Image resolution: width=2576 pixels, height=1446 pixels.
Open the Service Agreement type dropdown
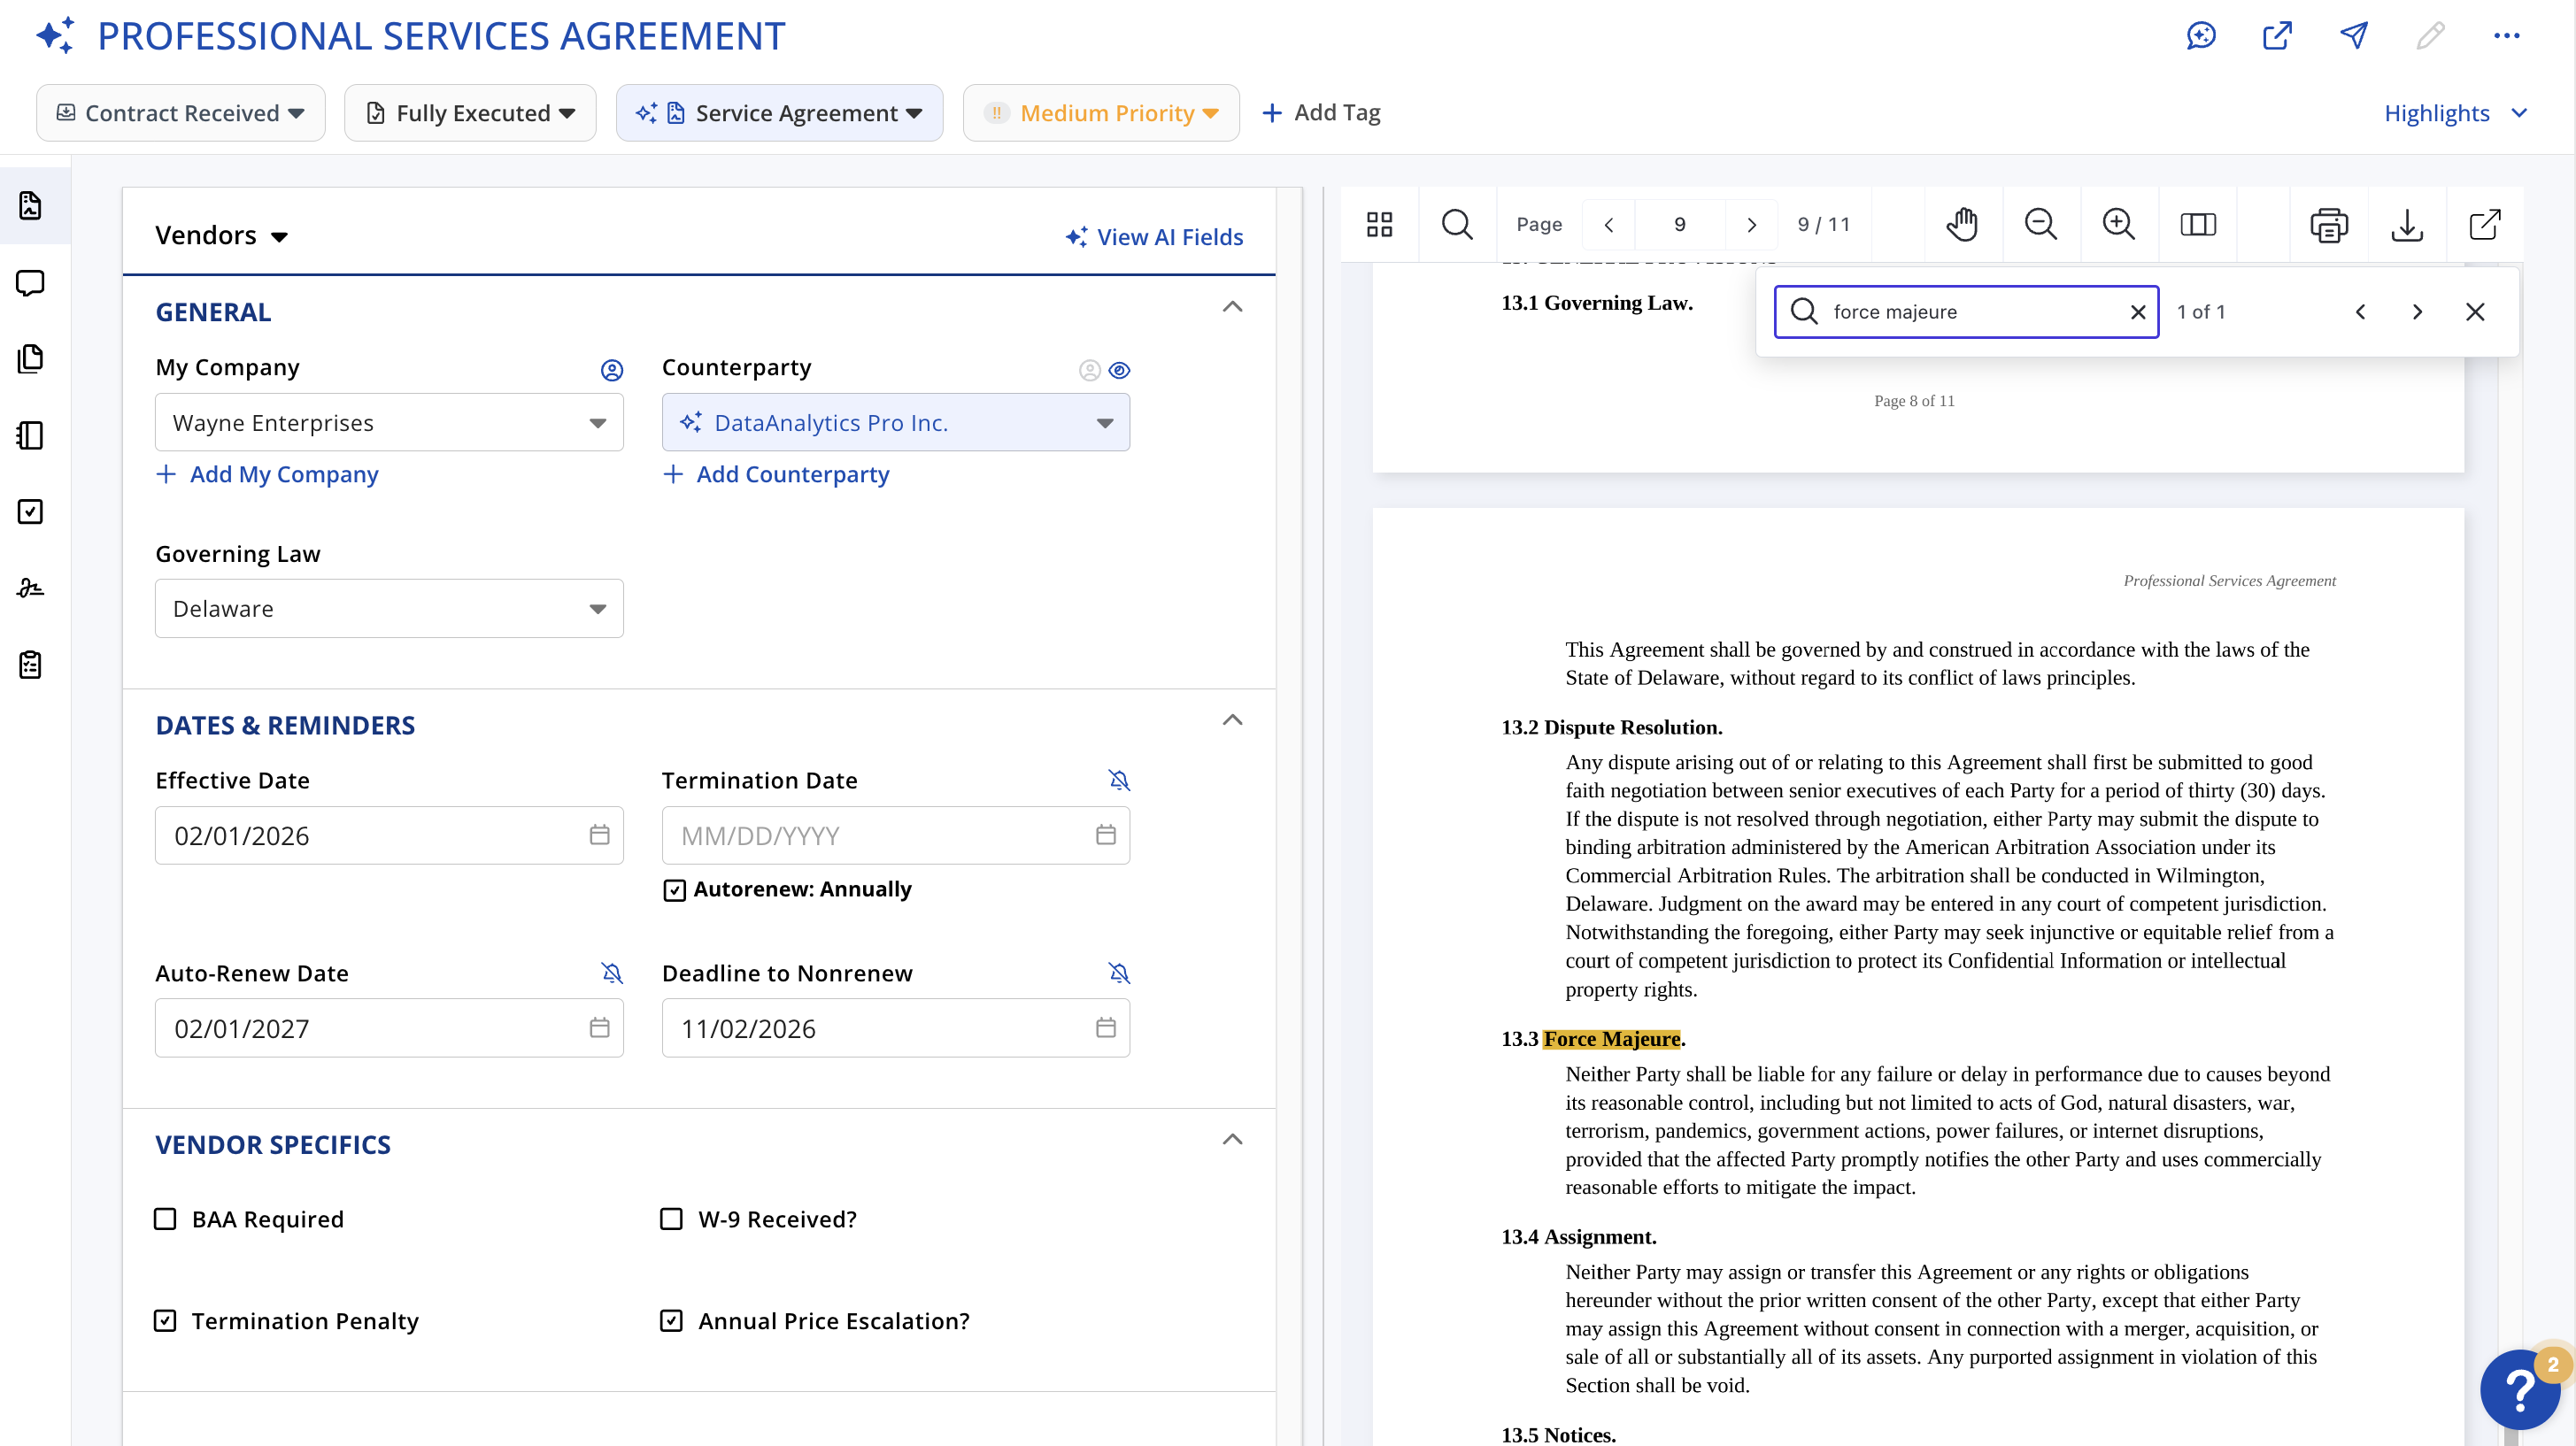(x=779, y=113)
